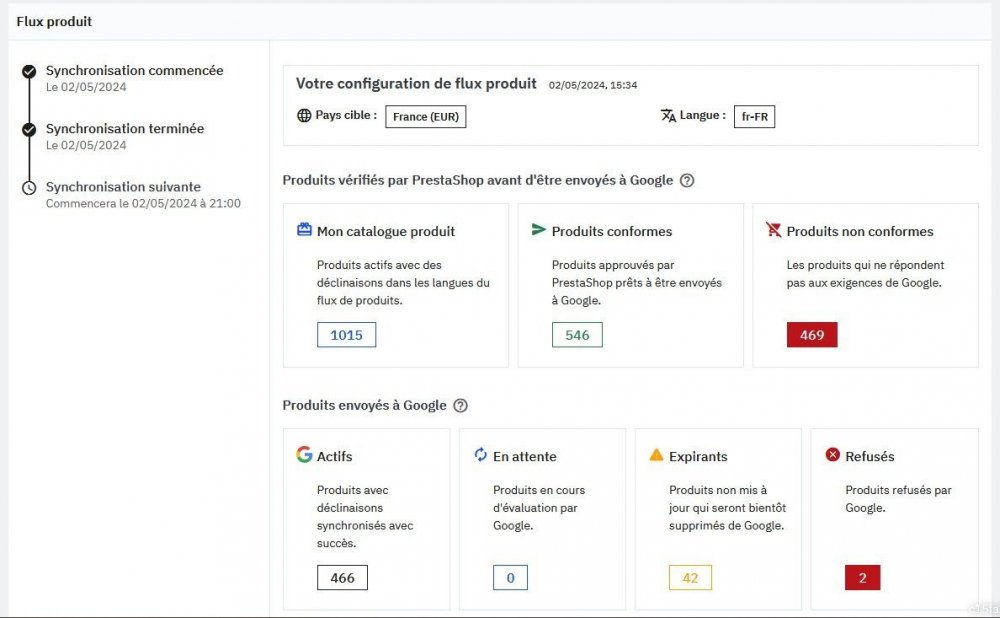Select the Flux produit panel header

pyautogui.click(x=54, y=21)
